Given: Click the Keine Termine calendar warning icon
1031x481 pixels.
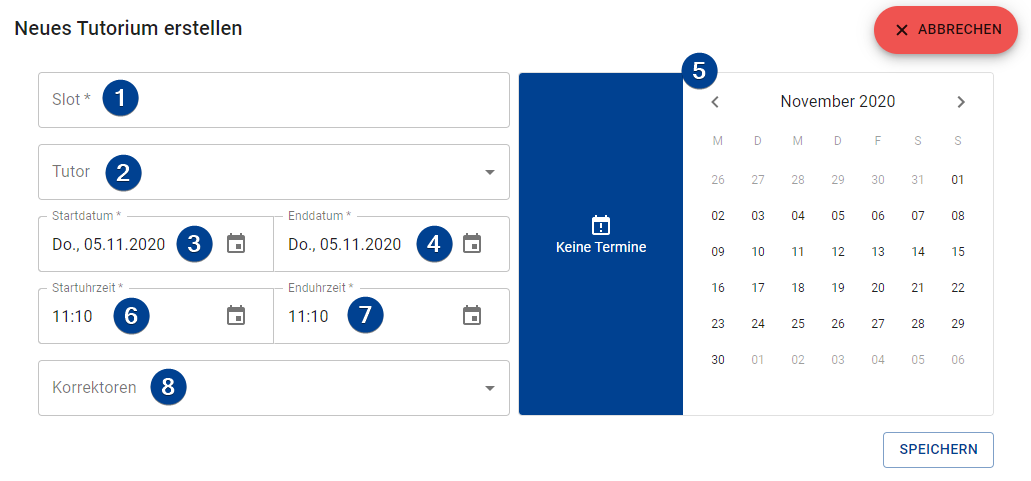Looking at the screenshot, I should (601, 225).
